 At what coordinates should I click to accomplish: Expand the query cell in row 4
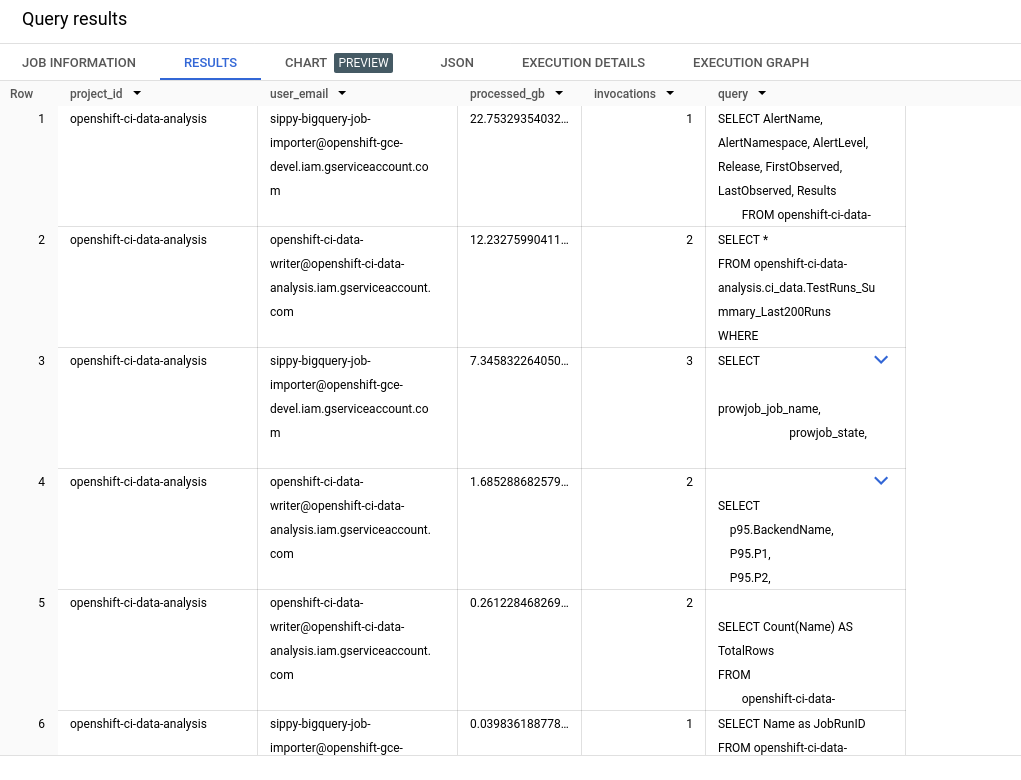tap(881, 481)
